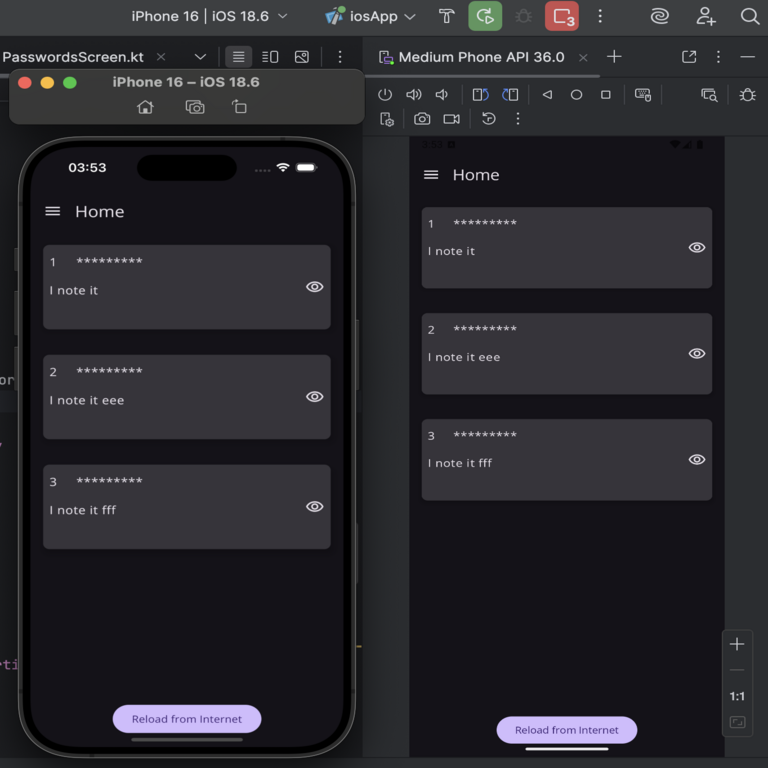This screenshot has height=768, width=768.
Task: Toggle the emulator layout inspector icon
Action: click(x=709, y=95)
